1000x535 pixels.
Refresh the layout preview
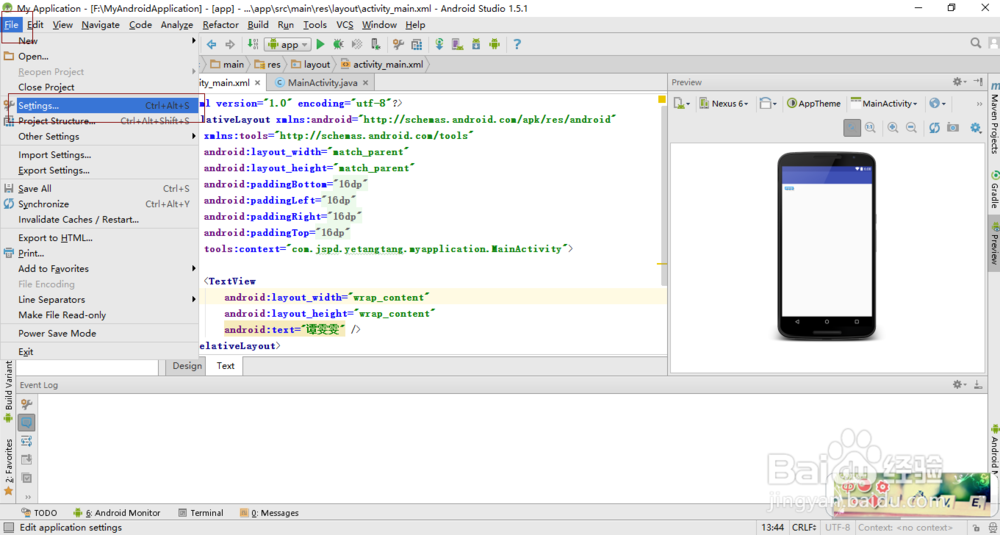point(934,128)
